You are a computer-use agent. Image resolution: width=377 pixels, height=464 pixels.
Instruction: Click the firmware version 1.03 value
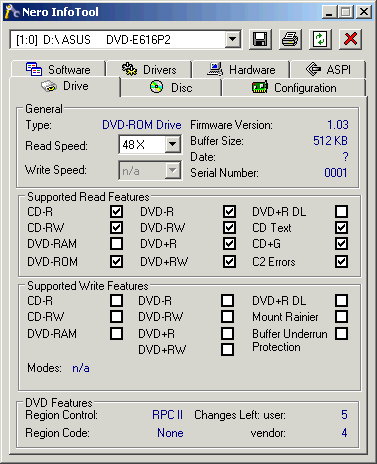click(x=338, y=125)
